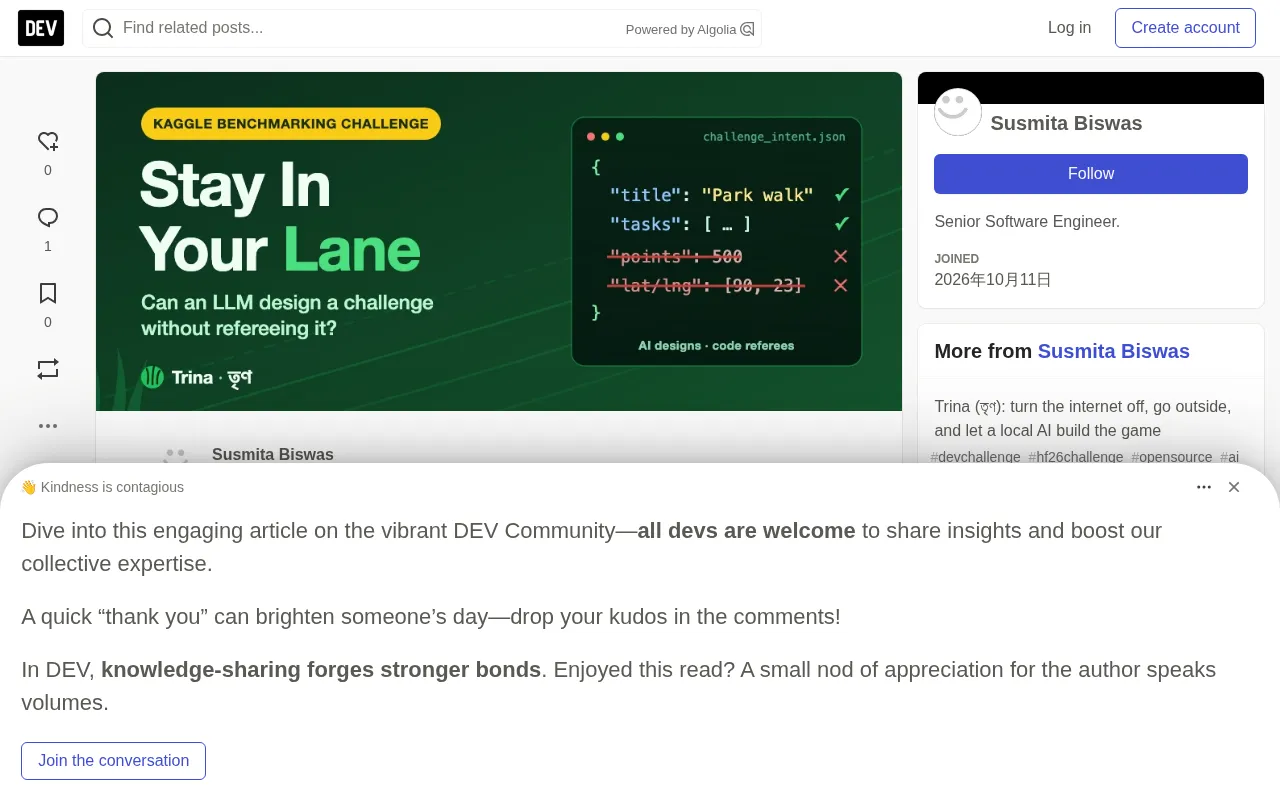This screenshot has width=1280, height=800.
Task: Open the Trina local AI game article
Action: [x=1083, y=419]
